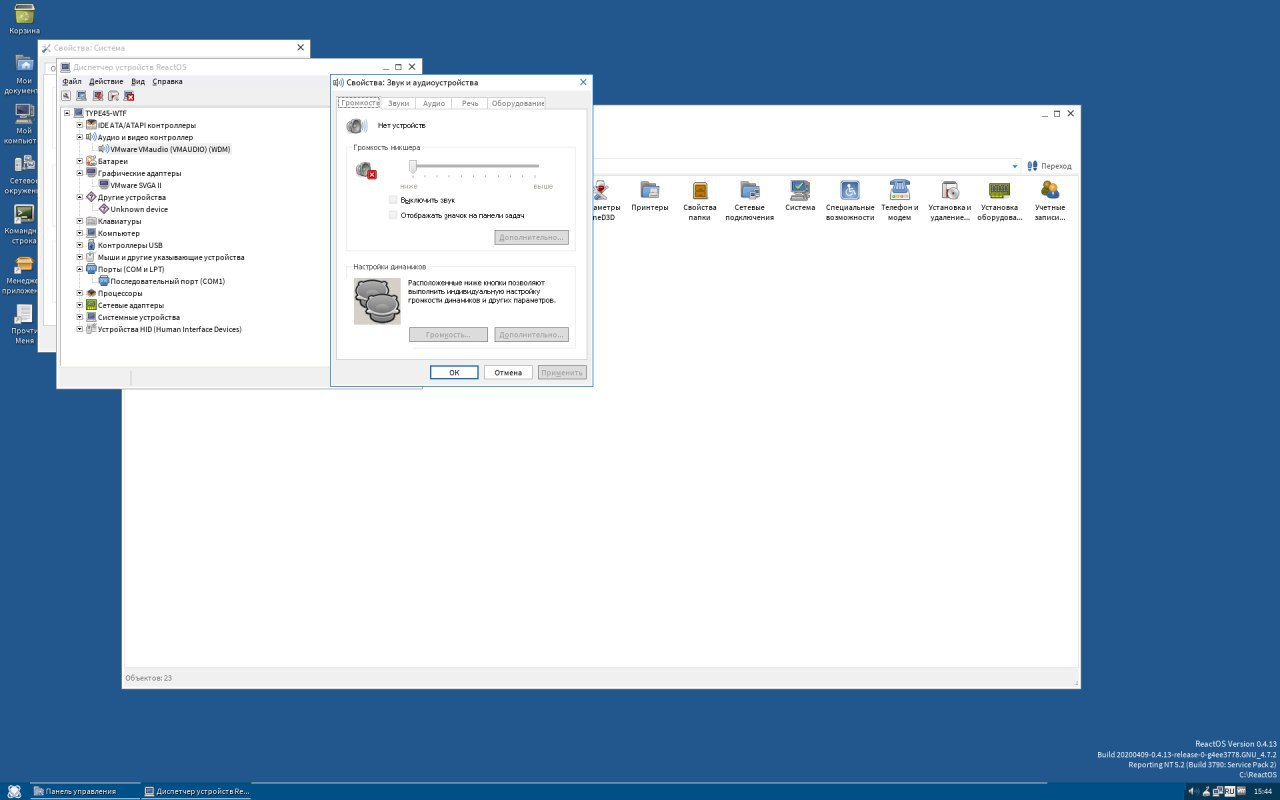The width and height of the screenshot is (1280, 800).
Task: Expand the Батареи node
Action: click(80, 161)
